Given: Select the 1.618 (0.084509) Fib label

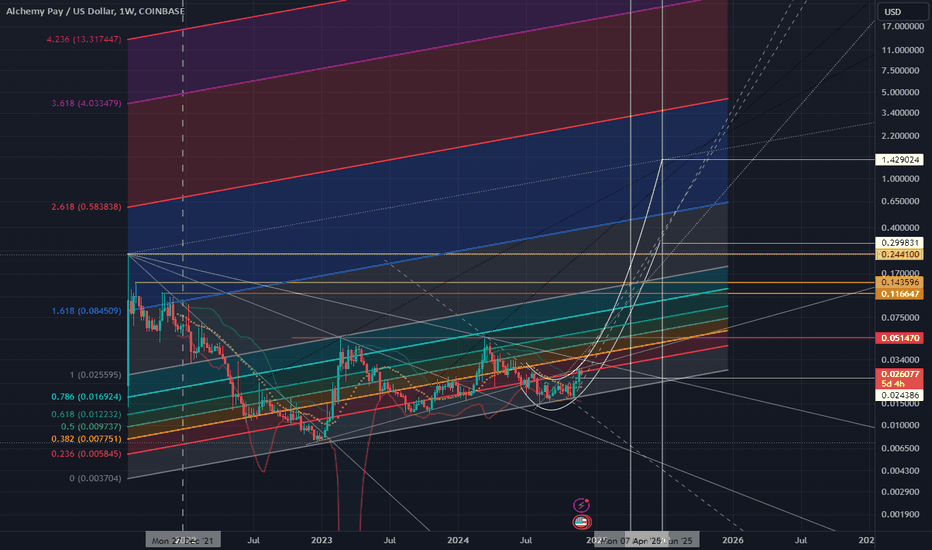Looking at the screenshot, I should (x=86, y=311).
